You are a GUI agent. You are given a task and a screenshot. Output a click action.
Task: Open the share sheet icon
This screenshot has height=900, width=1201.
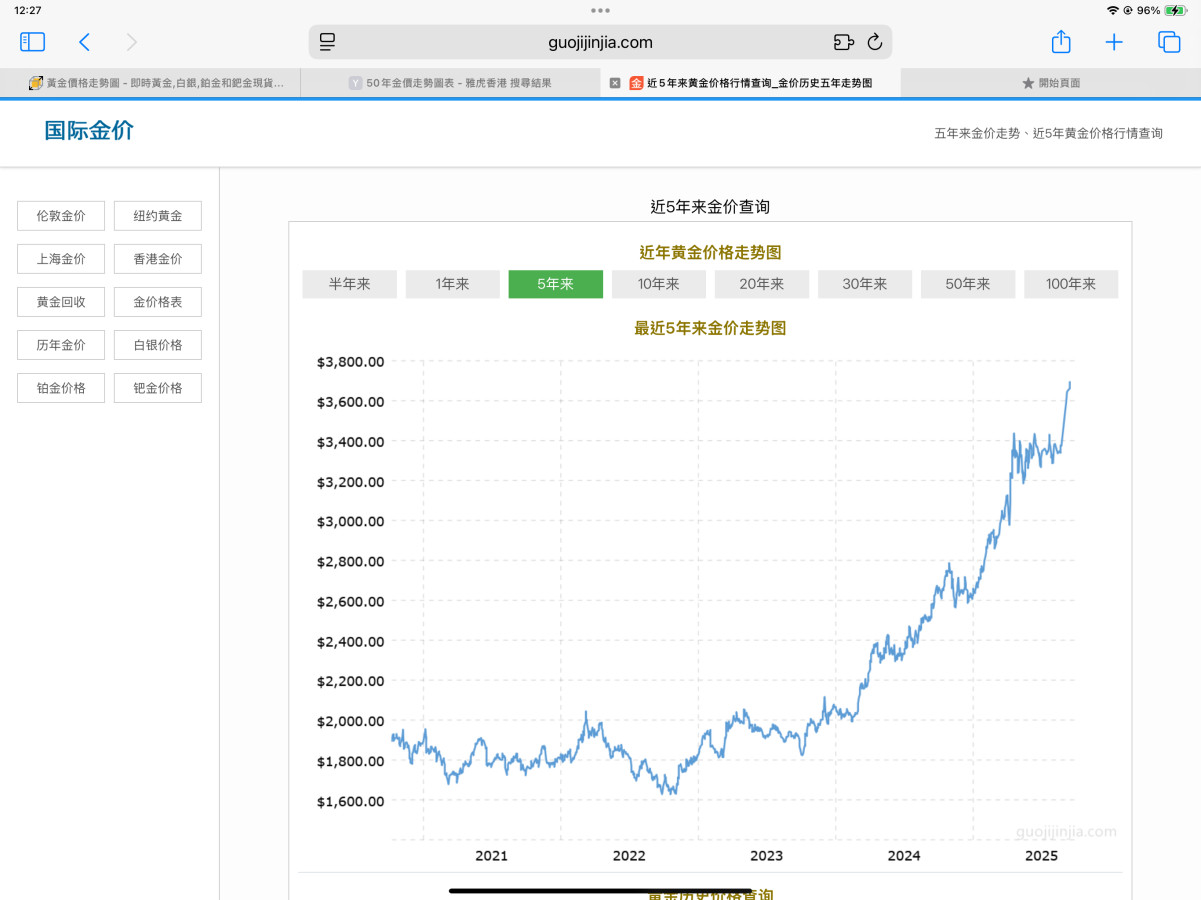1061,42
